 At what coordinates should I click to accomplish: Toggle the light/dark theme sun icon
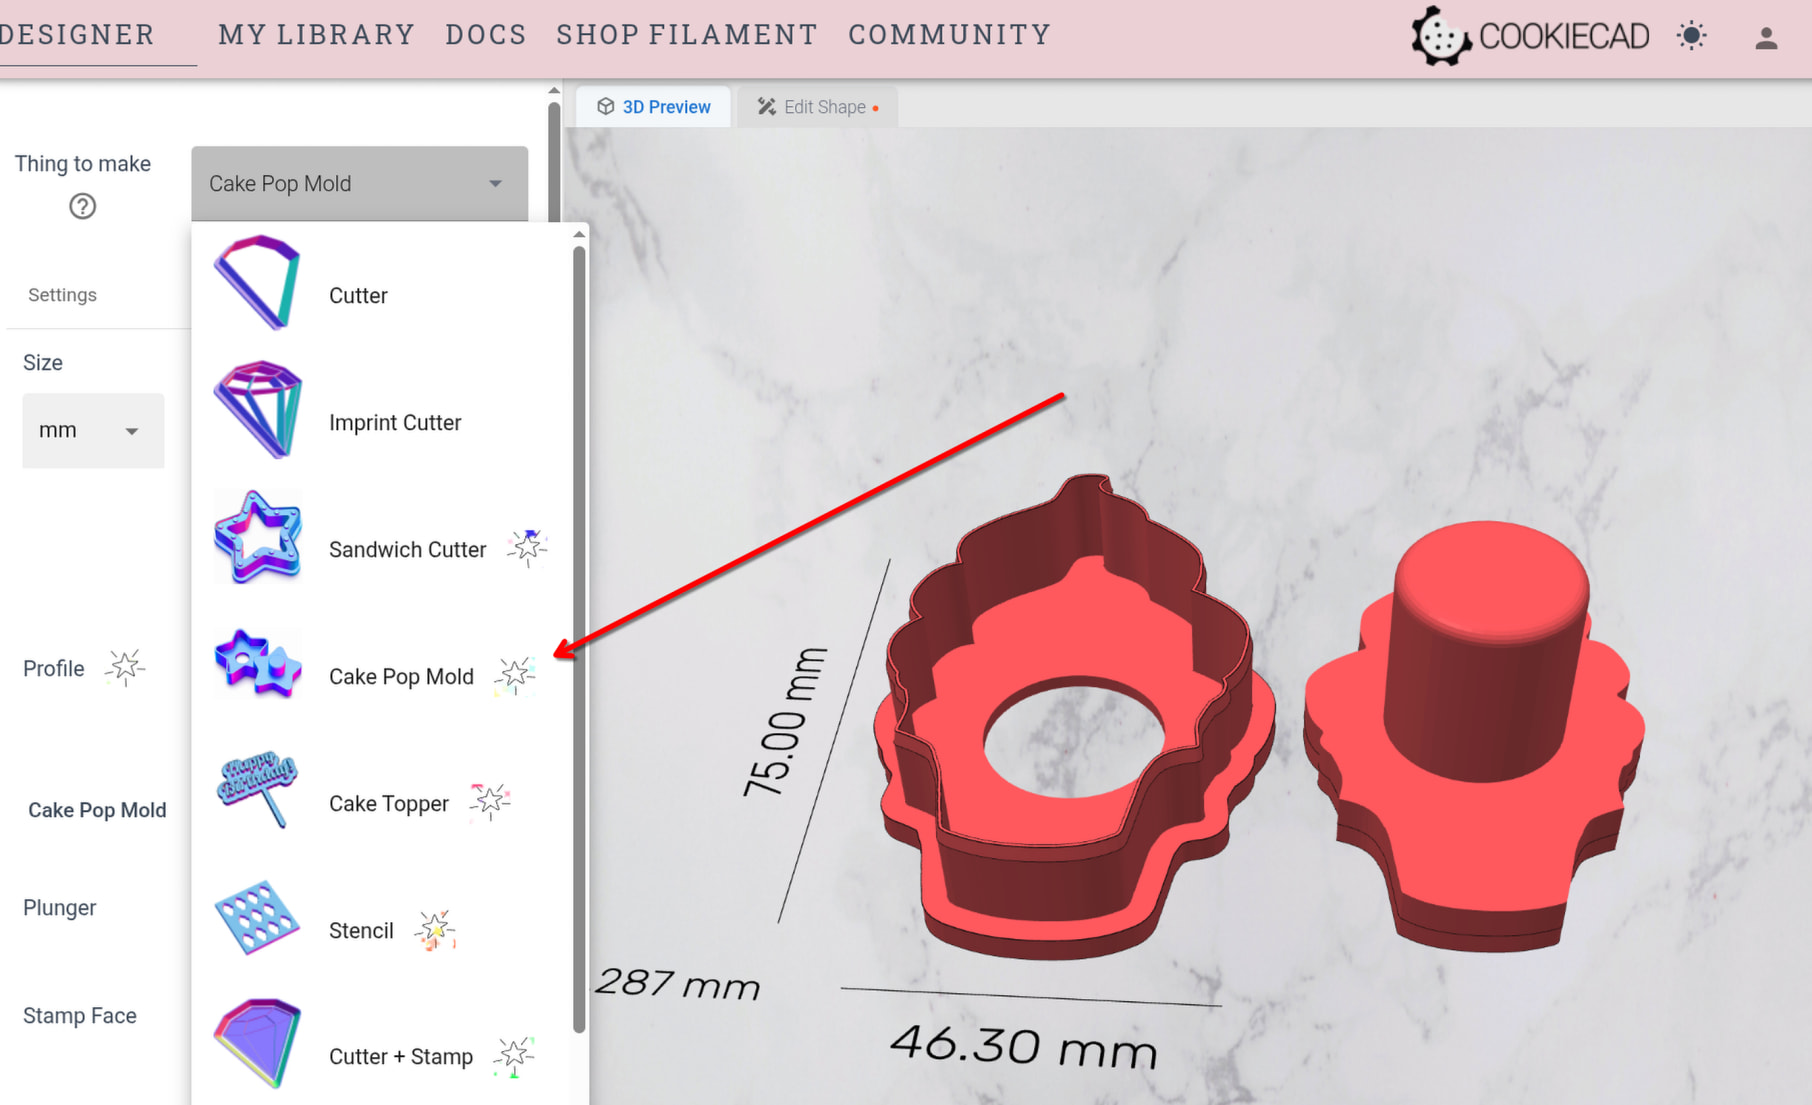pos(1692,36)
